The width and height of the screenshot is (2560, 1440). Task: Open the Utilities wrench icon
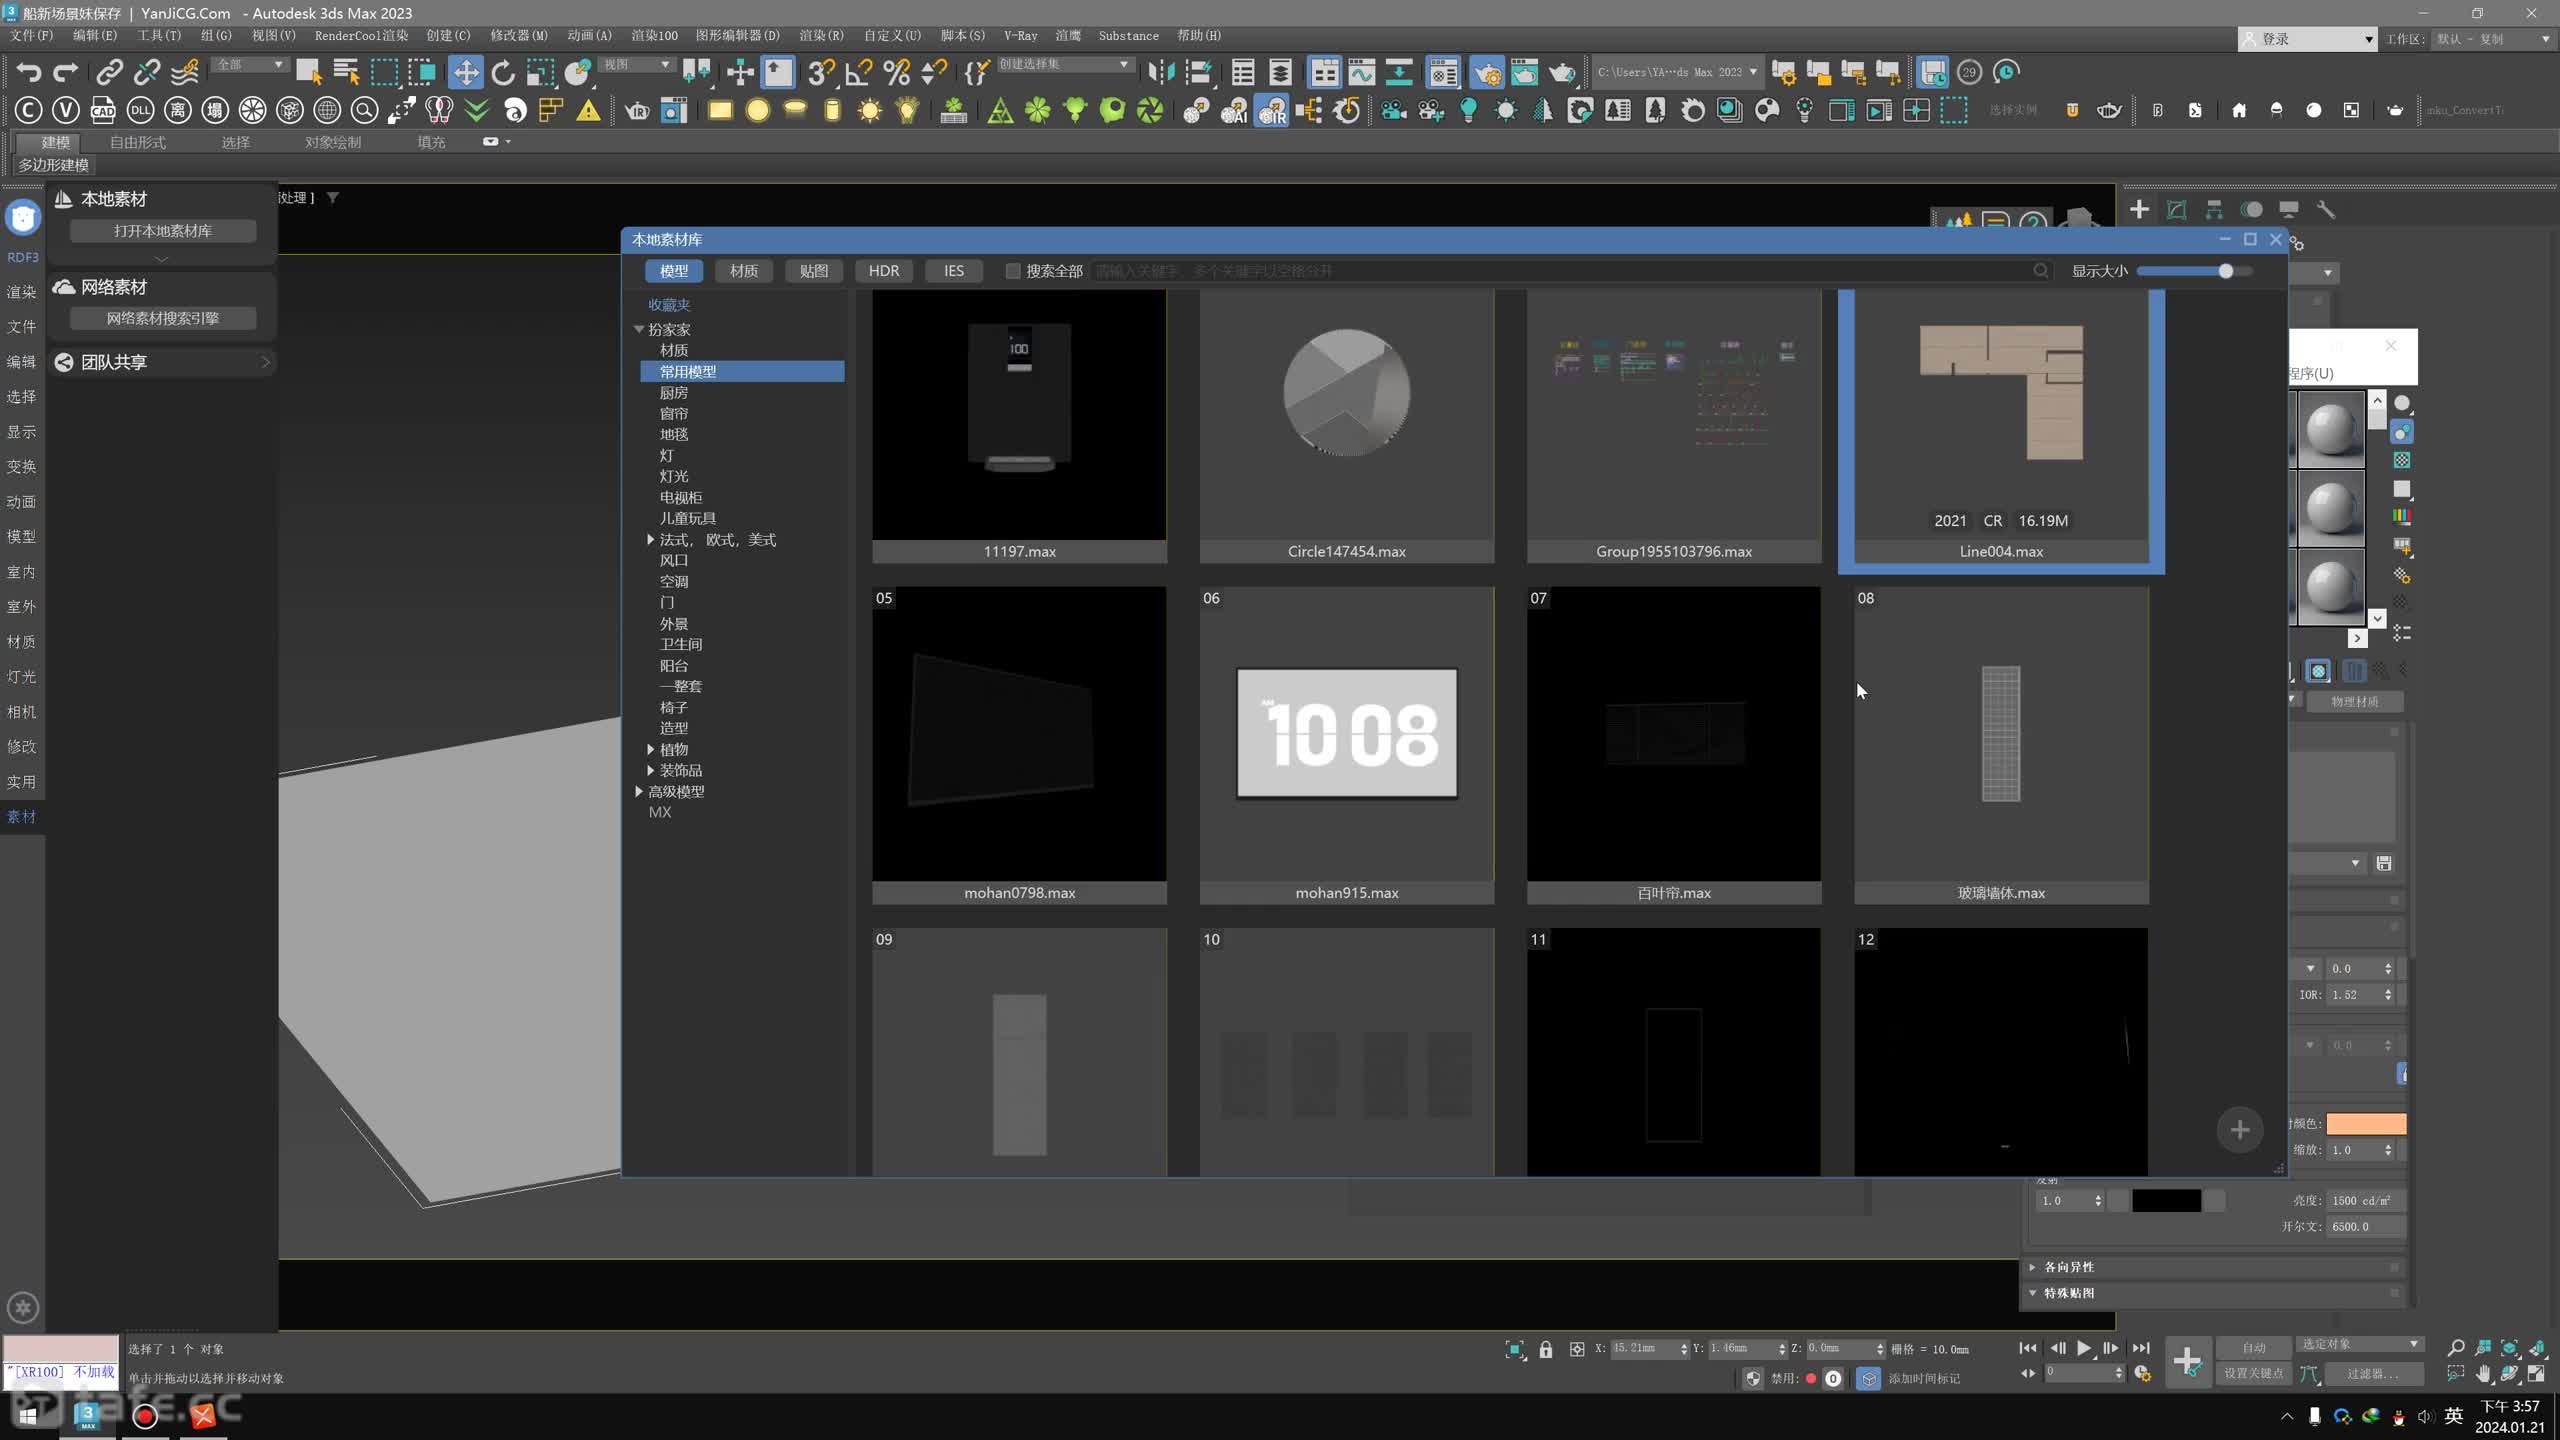click(2326, 209)
